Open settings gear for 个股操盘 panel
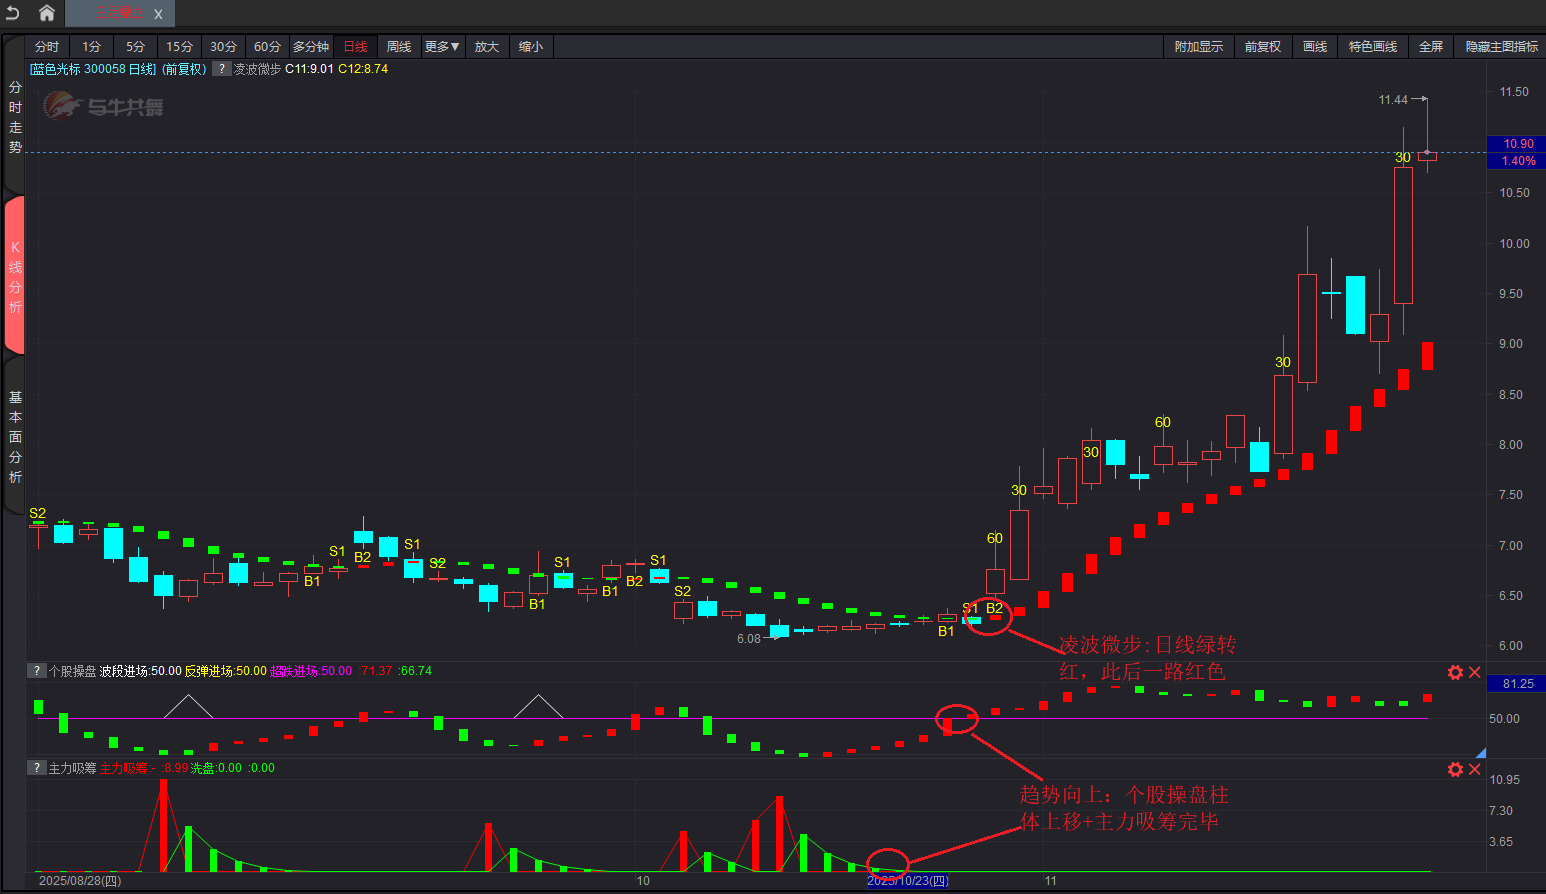Image resolution: width=1546 pixels, height=894 pixels. click(x=1455, y=672)
